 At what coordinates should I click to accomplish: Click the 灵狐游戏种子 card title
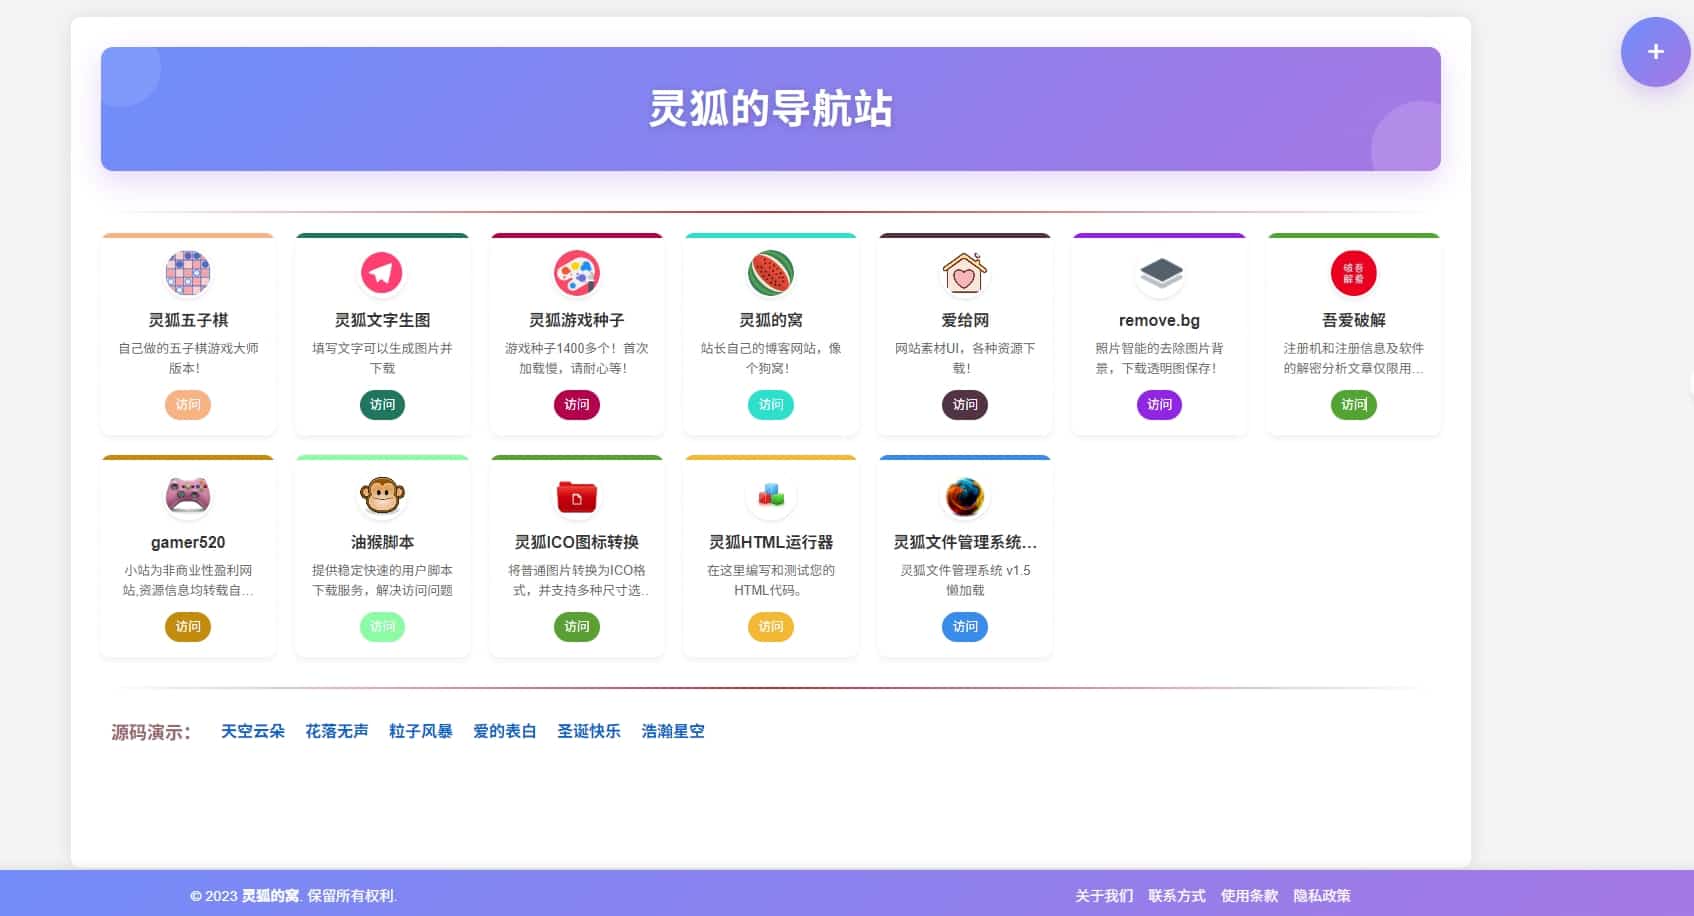(577, 320)
